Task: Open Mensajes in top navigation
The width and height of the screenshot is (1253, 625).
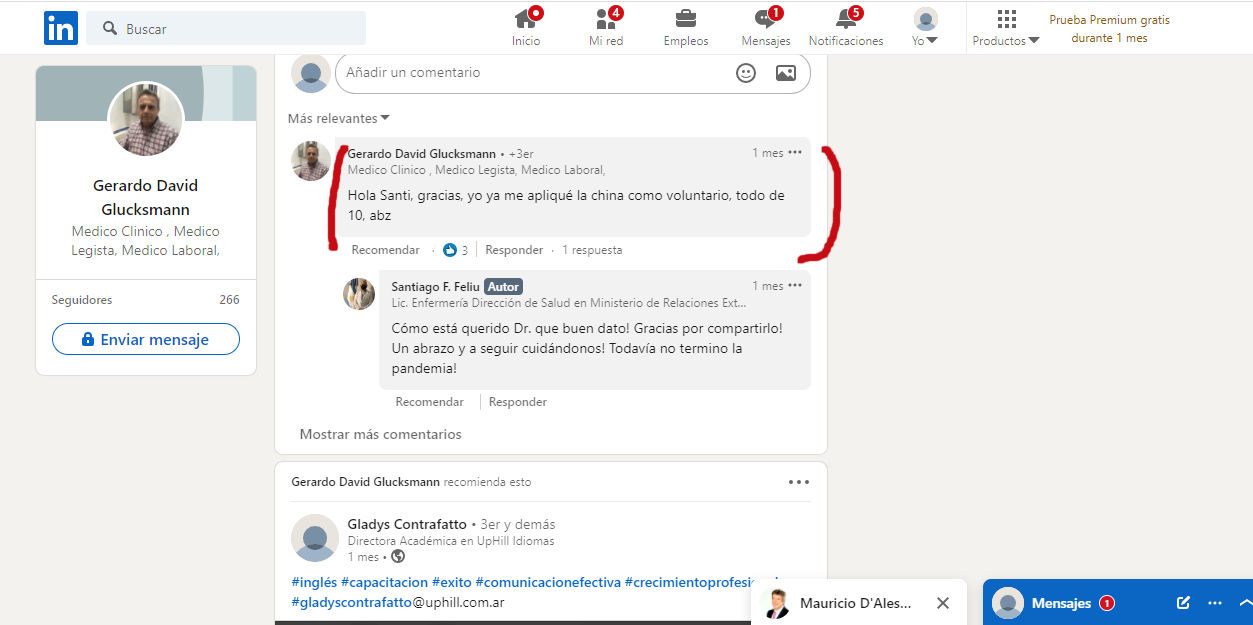Action: coord(766,27)
